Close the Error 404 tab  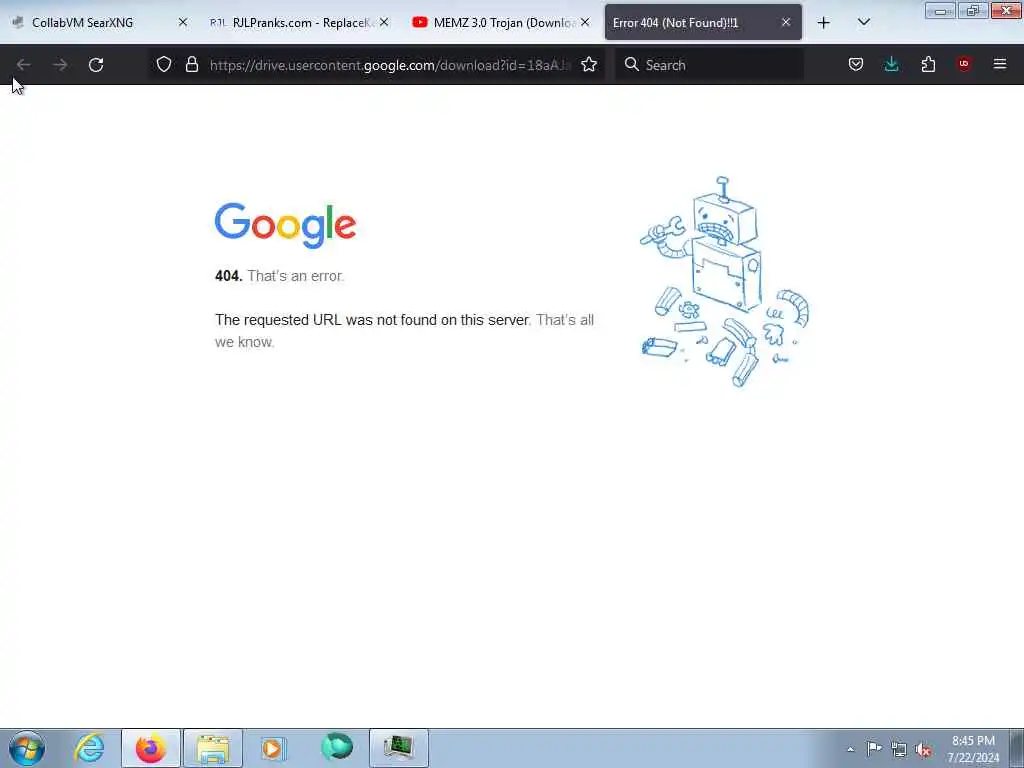(x=786, y=22)
